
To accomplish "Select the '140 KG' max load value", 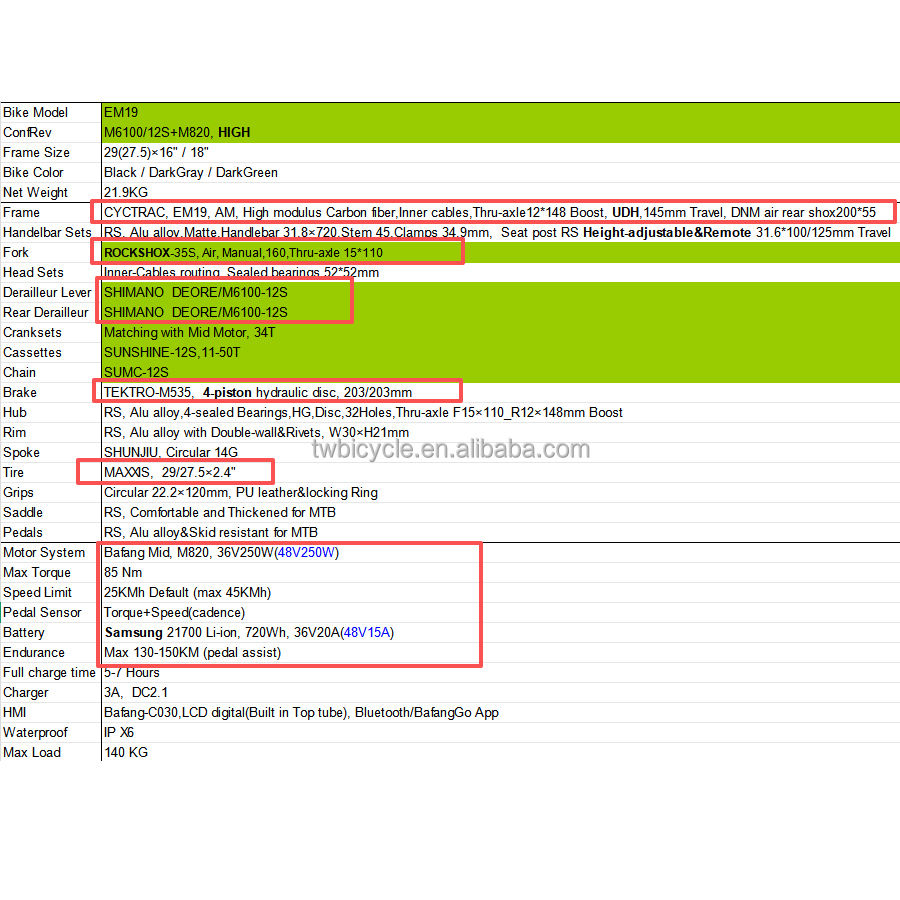I will point(126,752).
